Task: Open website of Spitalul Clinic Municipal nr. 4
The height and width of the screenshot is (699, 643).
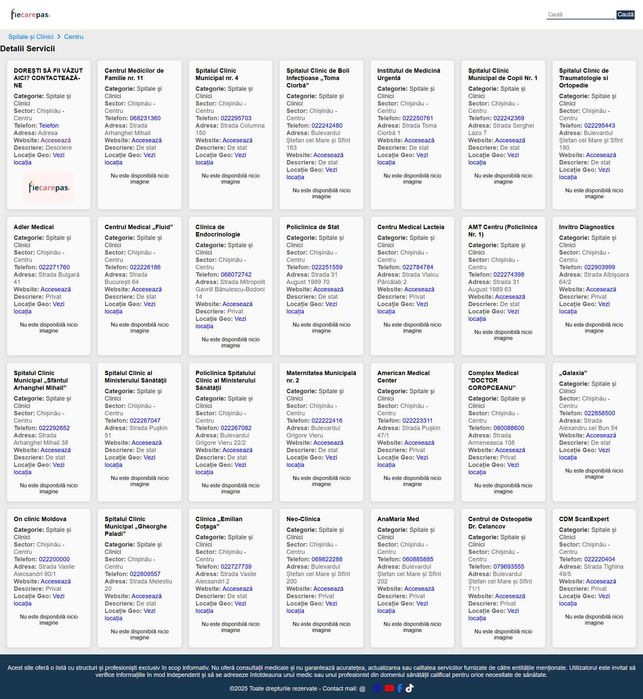Action: pos(237,140)
